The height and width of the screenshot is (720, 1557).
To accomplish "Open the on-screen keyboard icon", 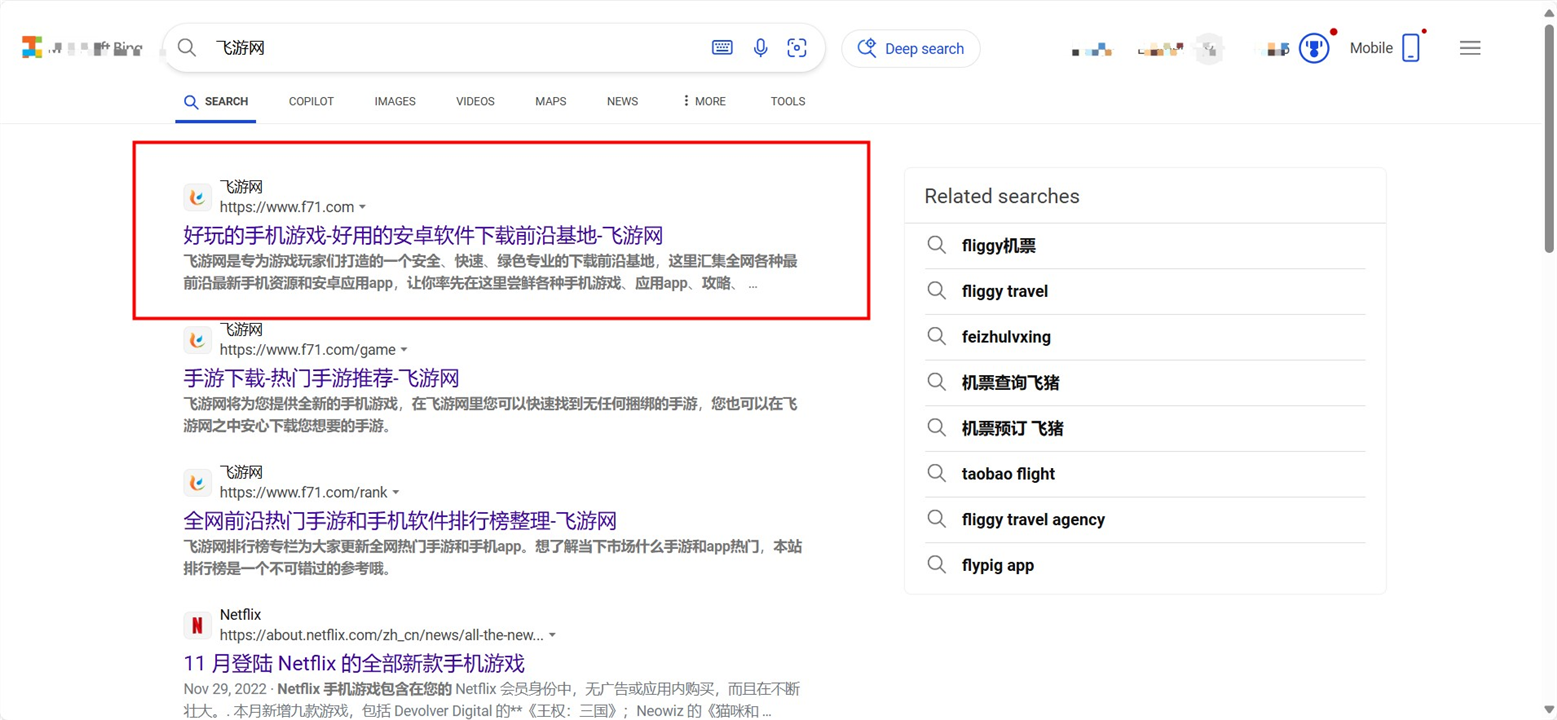I will tap(722, 47).
